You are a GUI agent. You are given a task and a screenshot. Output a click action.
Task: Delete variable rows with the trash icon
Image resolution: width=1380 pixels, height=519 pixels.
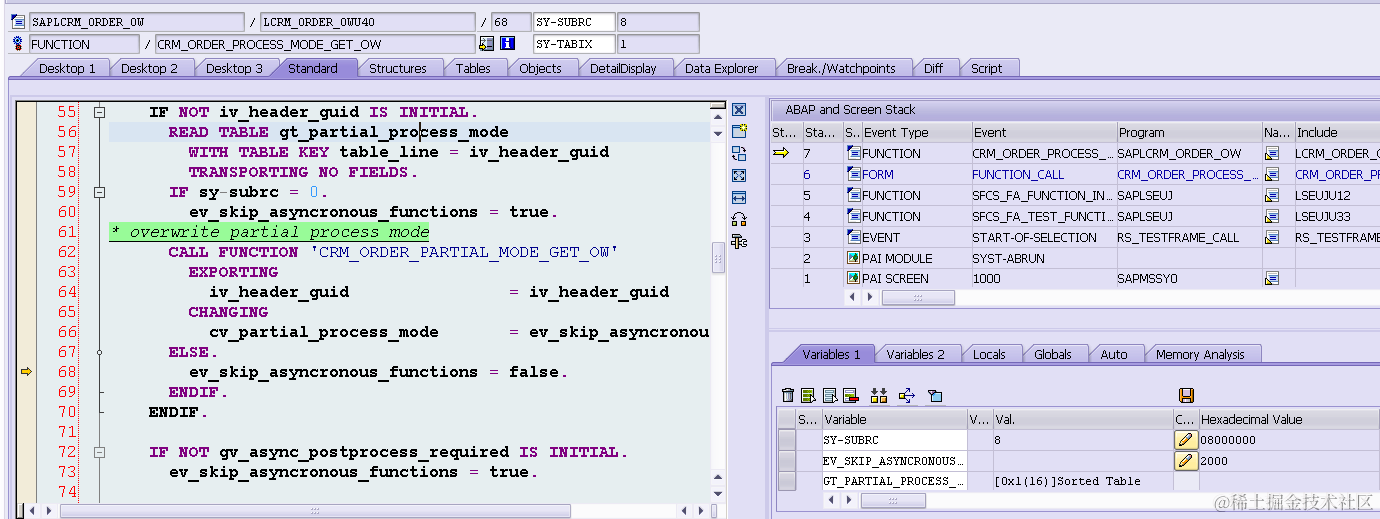pos(788,395)
